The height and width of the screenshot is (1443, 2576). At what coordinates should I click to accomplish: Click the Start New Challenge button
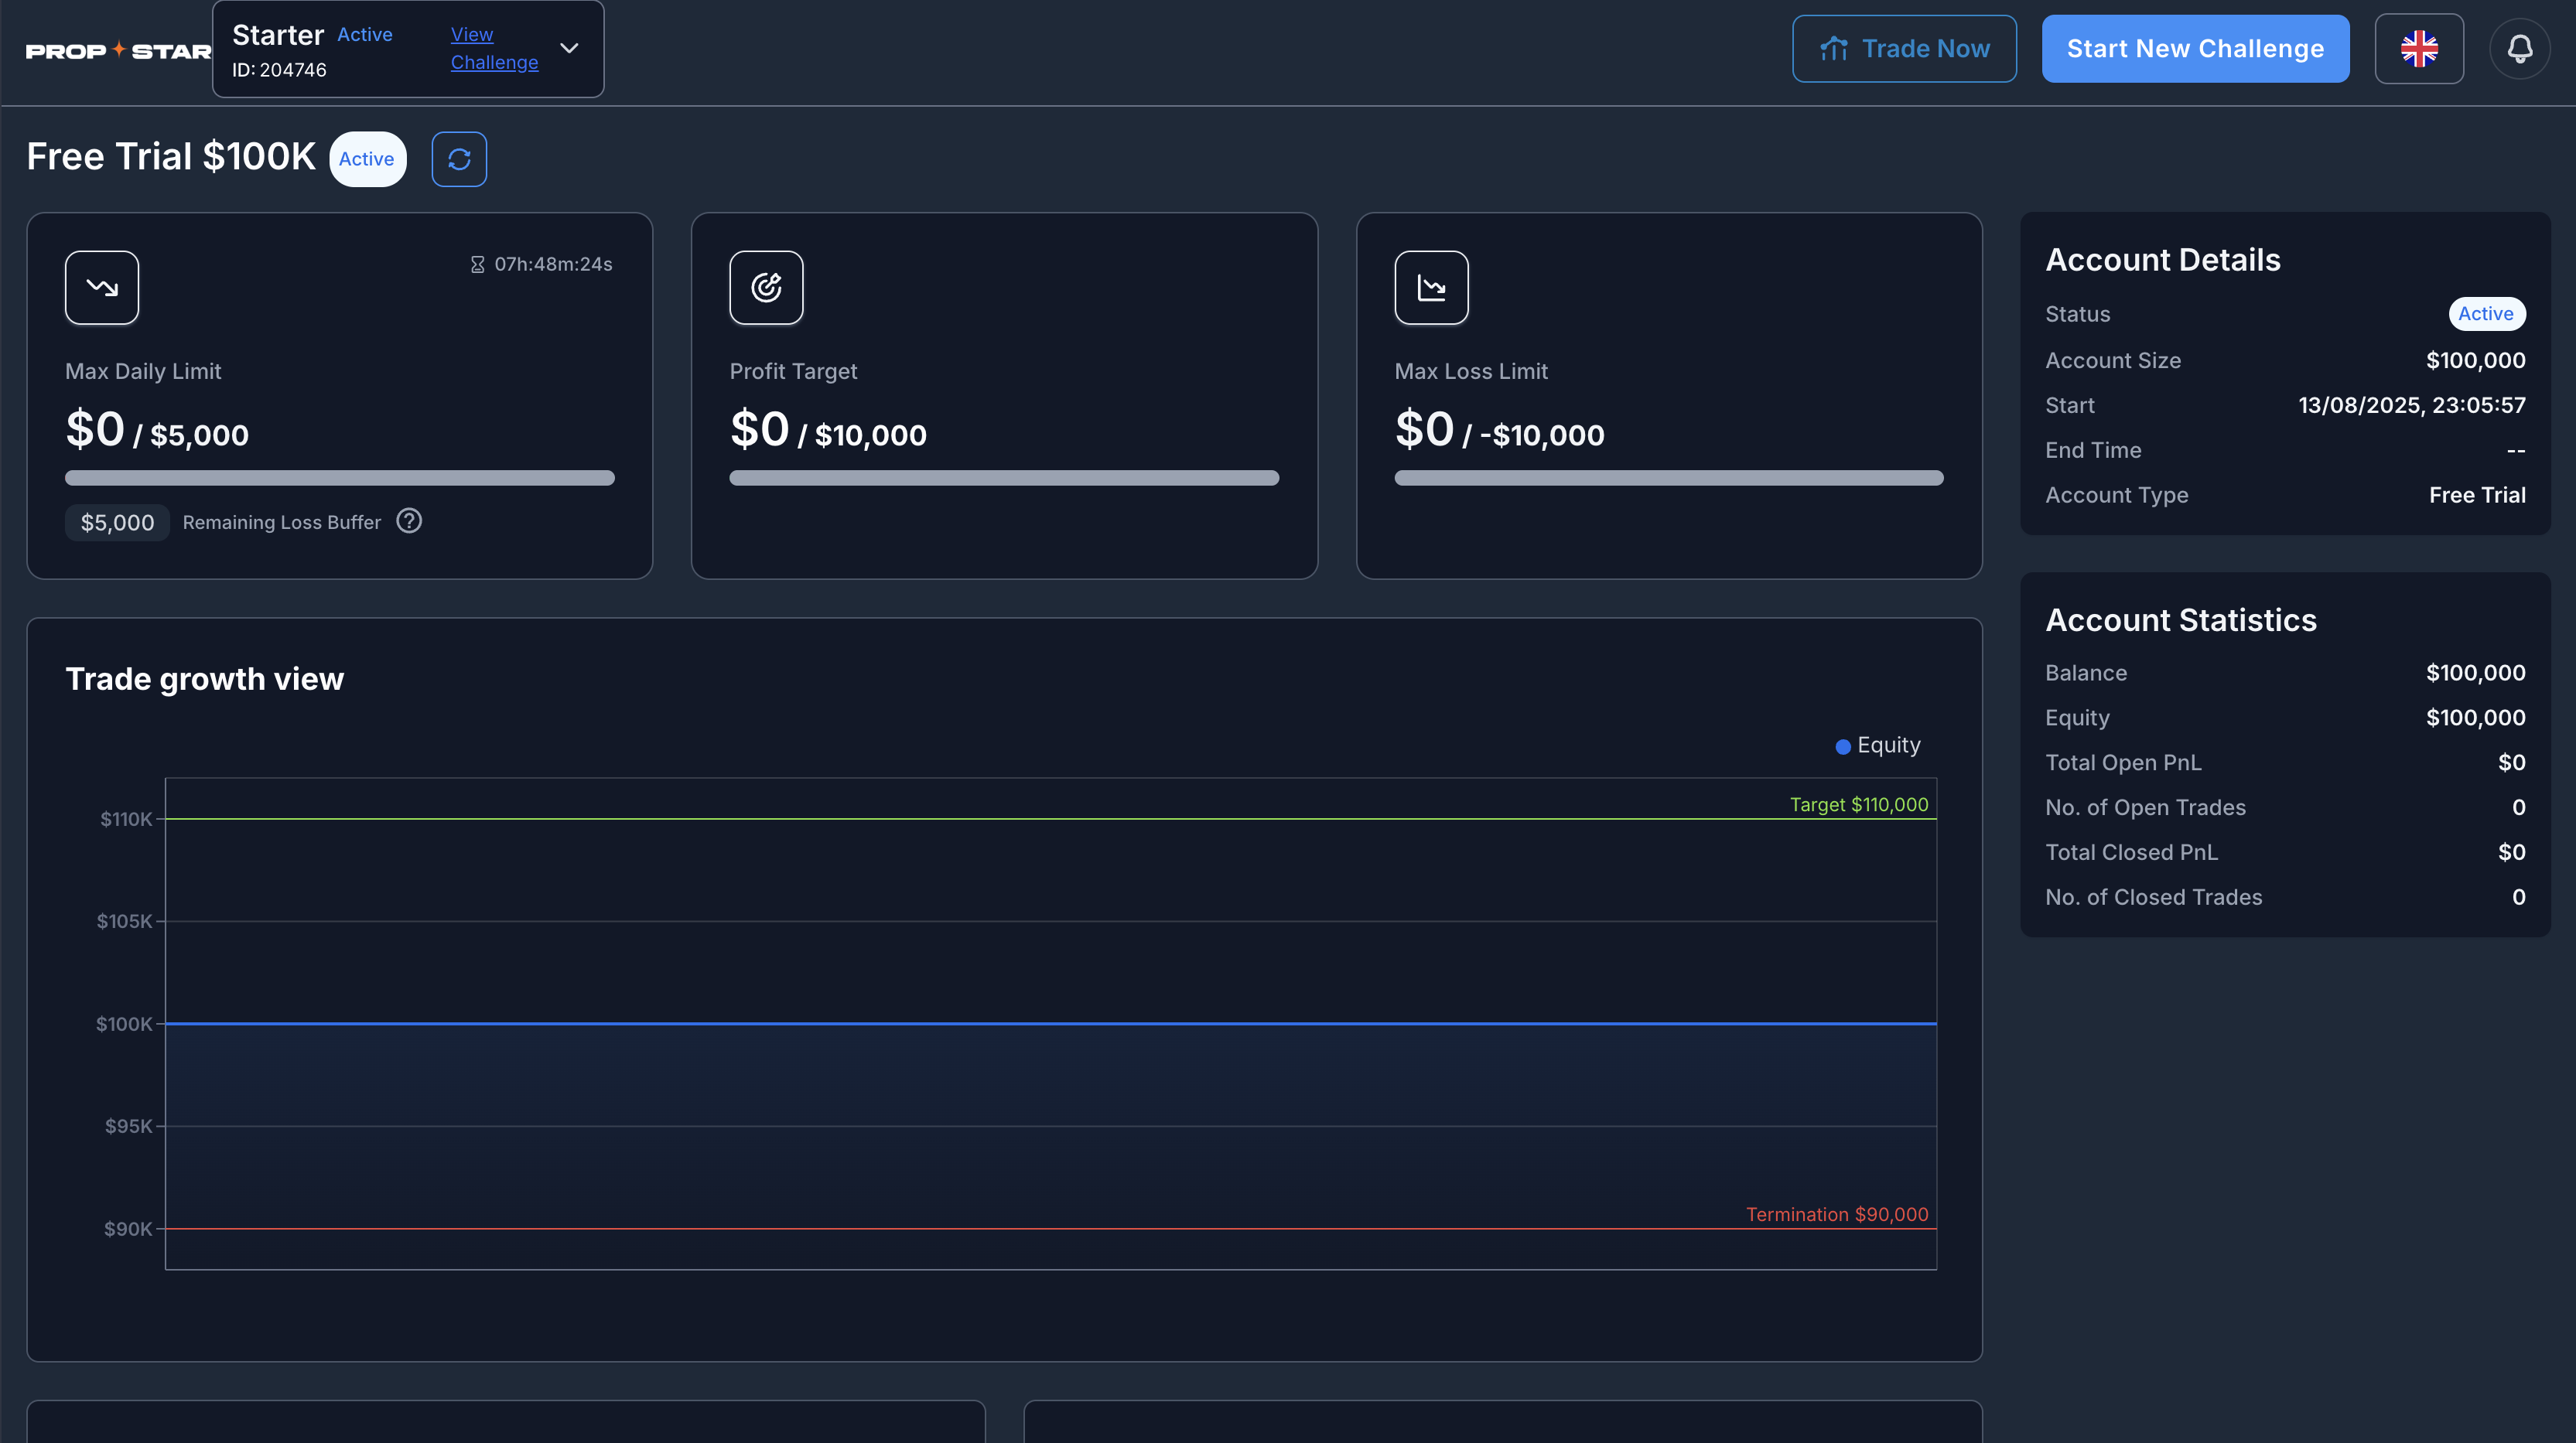click(2195, 49)
